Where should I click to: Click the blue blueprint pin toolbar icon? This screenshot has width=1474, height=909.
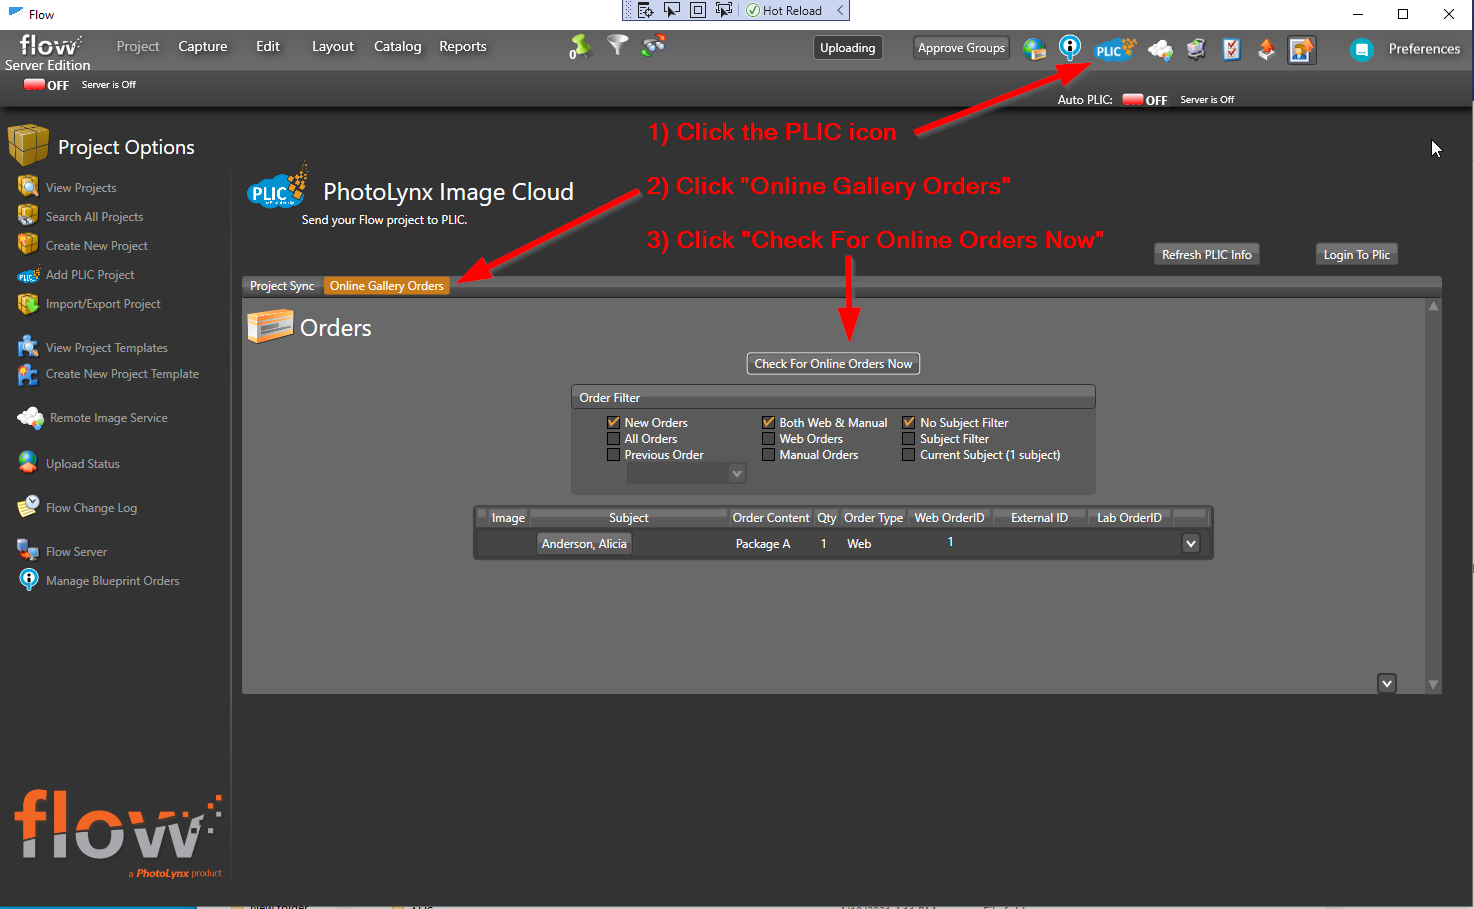point(1070,47)
